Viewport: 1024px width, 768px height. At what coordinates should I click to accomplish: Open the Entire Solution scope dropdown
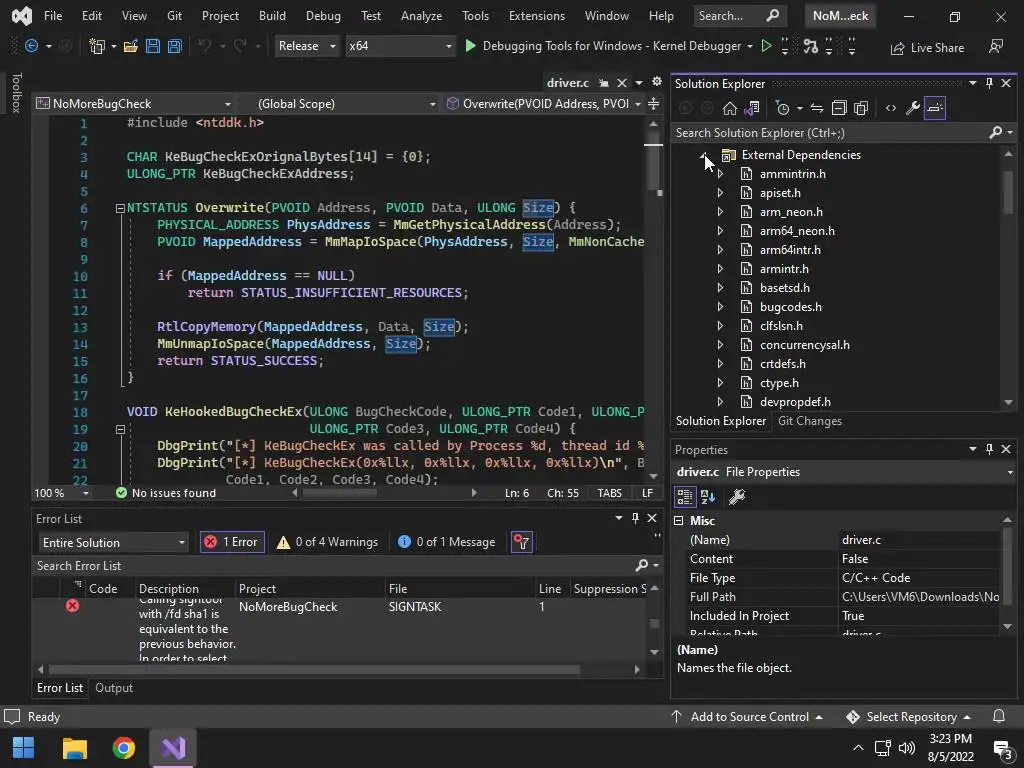coord(114,543)
